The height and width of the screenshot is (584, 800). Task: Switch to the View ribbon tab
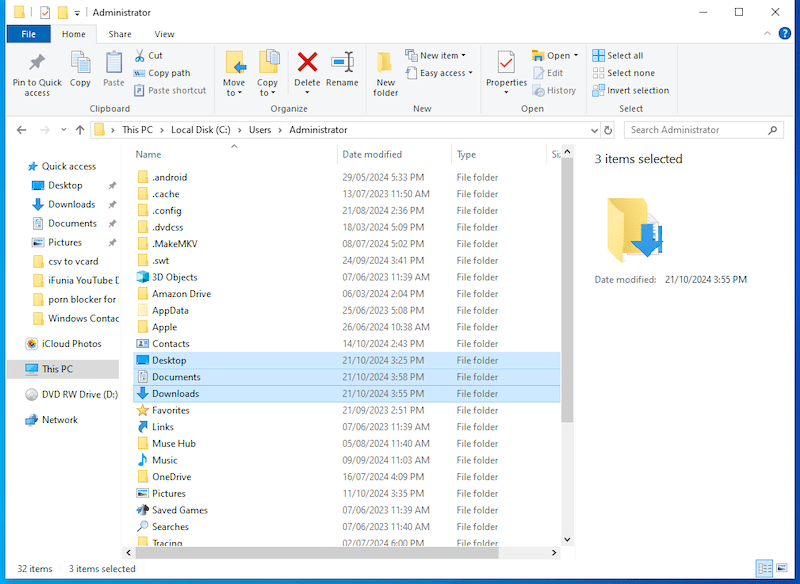pyautogui.click(x=164, y=34)
